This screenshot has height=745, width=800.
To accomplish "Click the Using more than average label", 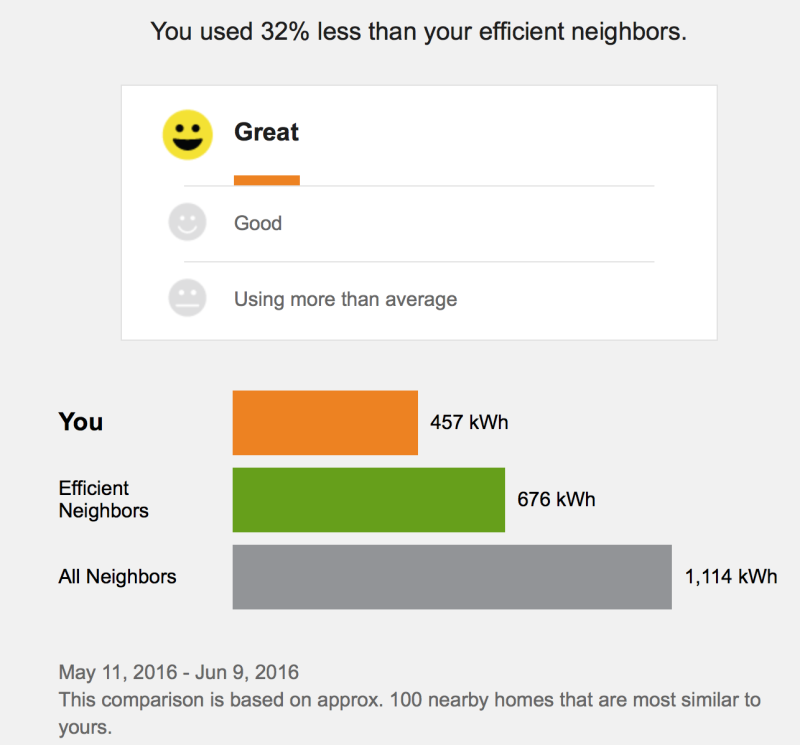I will (x=345, y=299).
